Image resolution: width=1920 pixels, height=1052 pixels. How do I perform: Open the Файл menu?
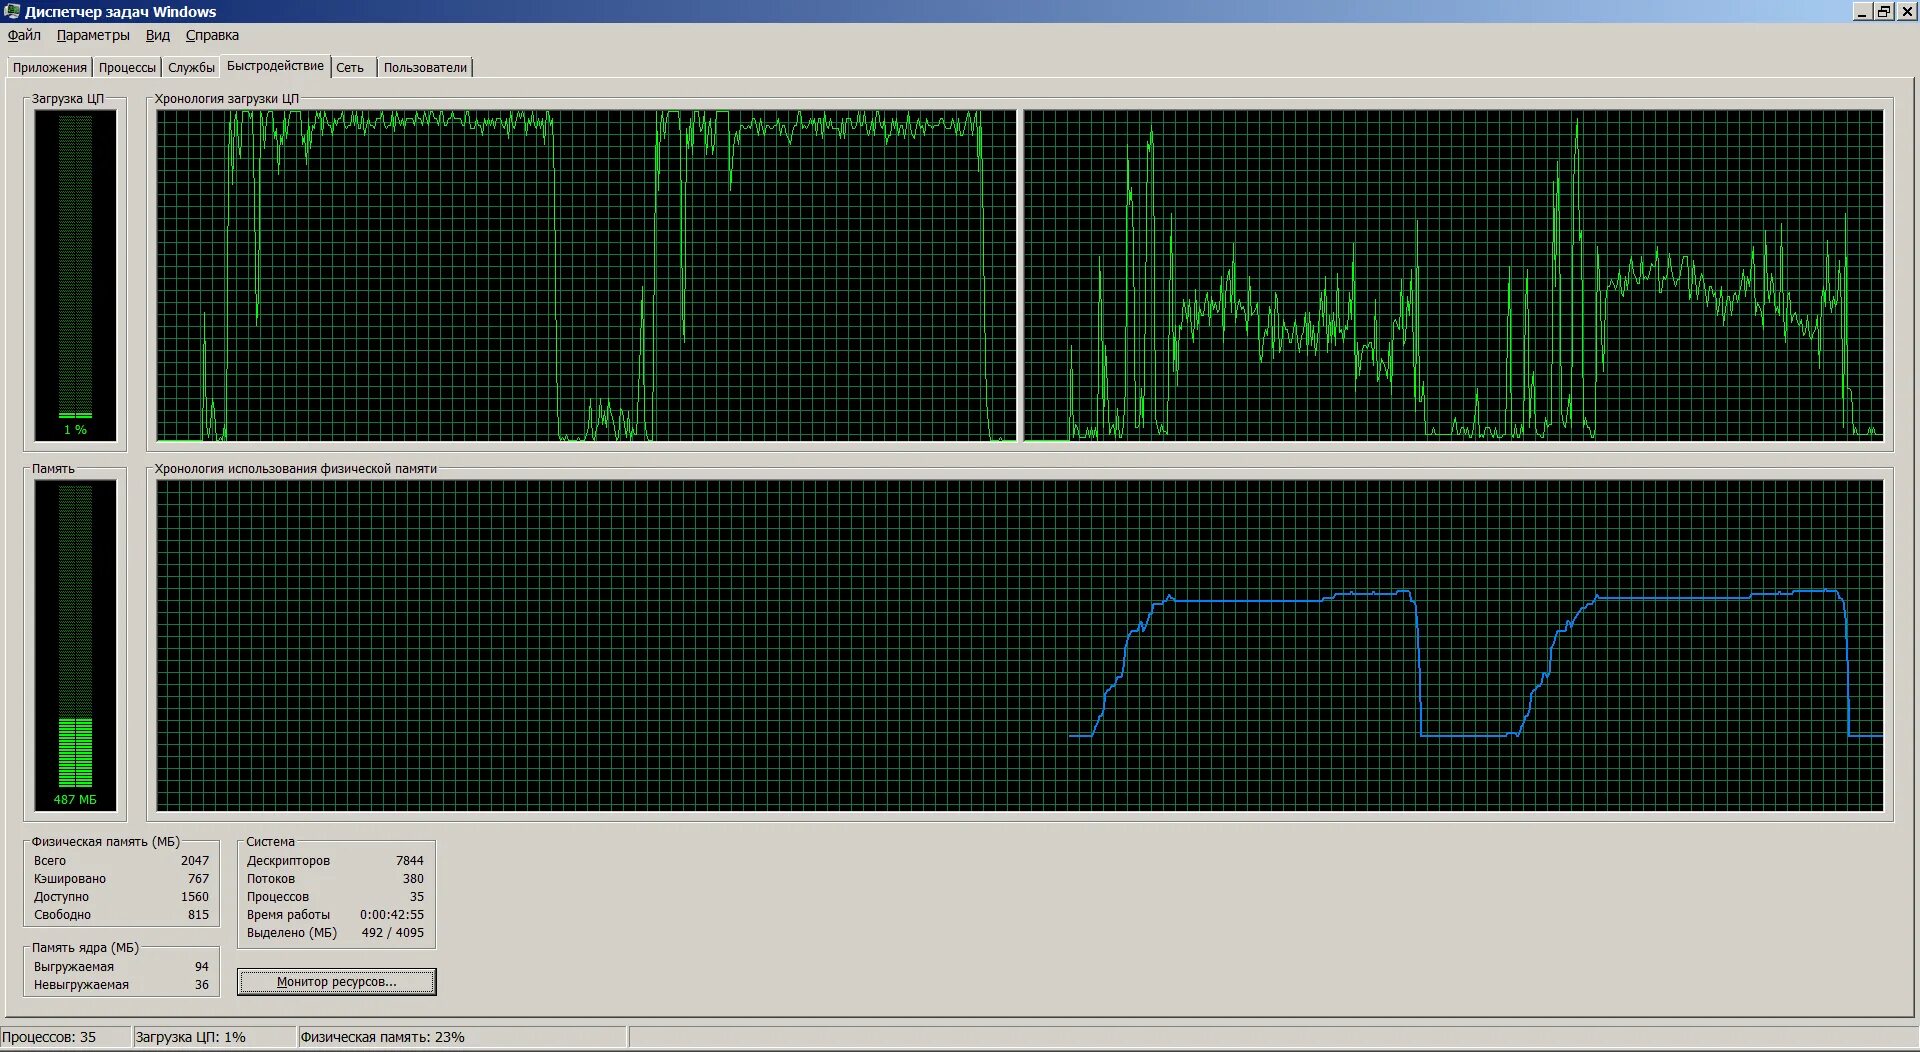pos(24,35)
